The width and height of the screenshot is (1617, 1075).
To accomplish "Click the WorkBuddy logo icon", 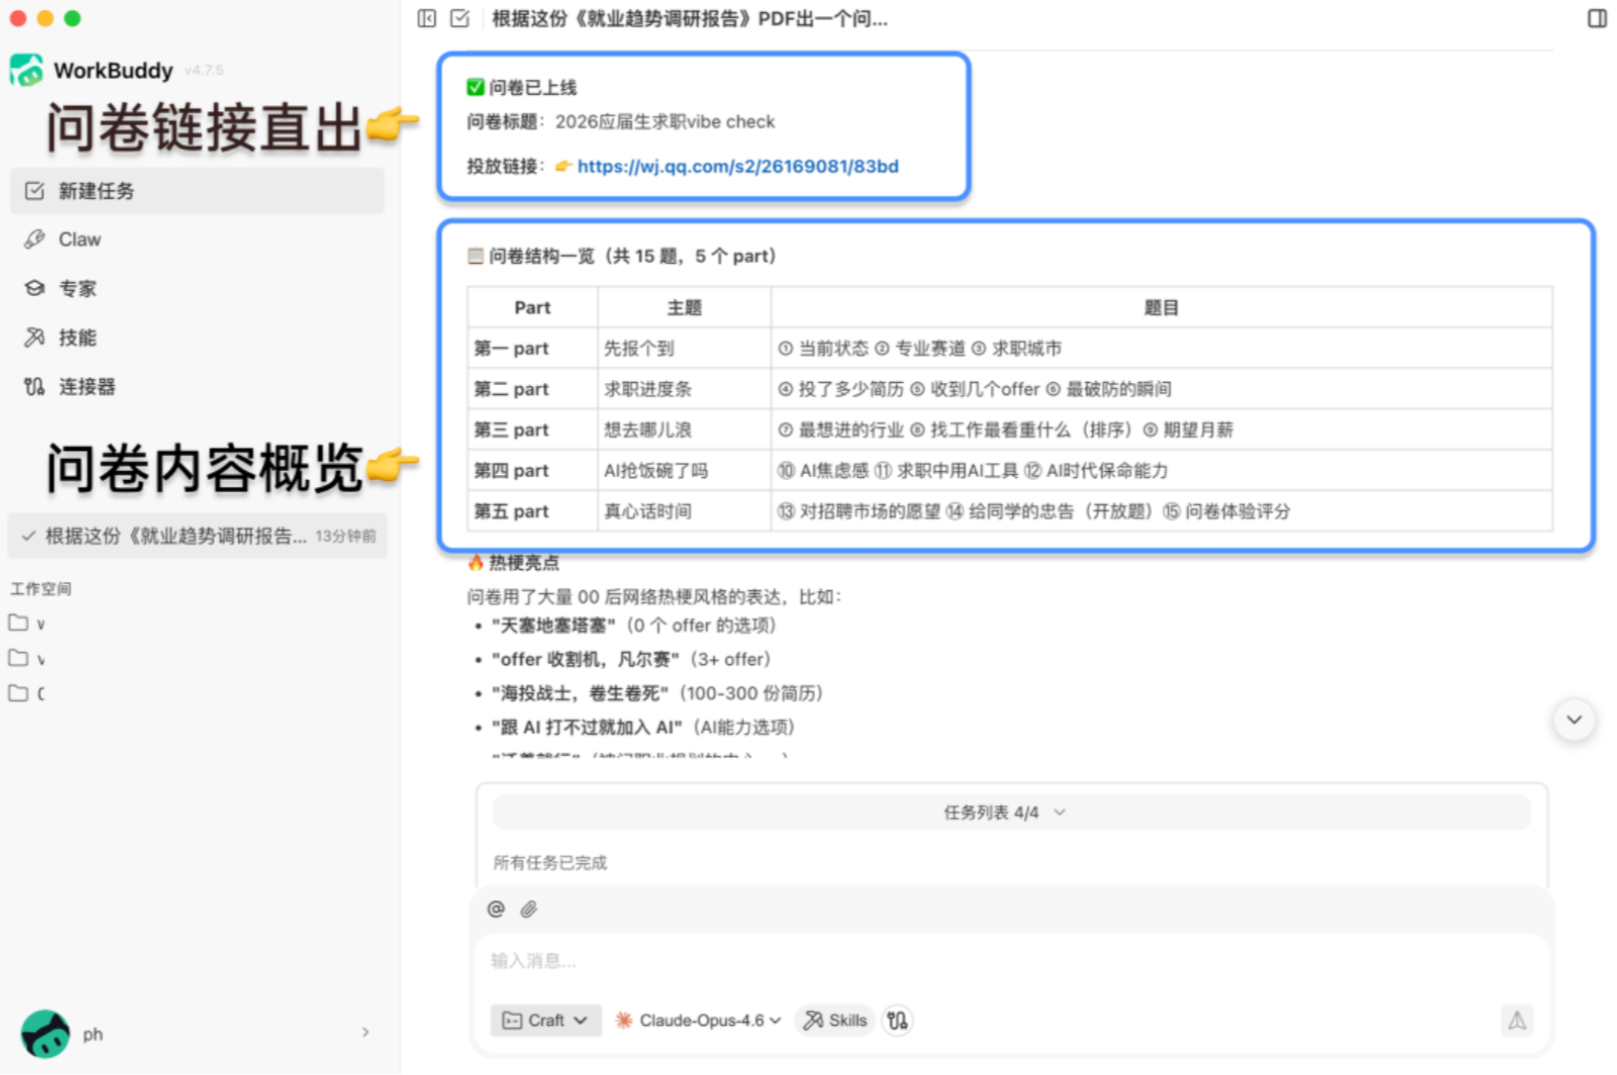I will 27,70.
